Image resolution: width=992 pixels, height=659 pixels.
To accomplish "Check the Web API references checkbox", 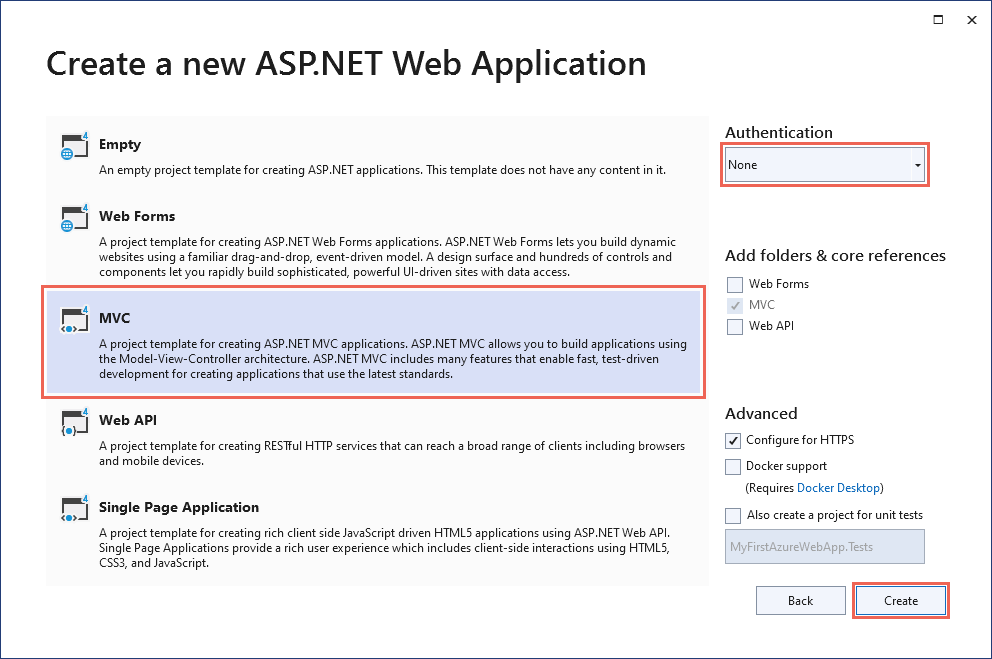I will click(736, 326).
